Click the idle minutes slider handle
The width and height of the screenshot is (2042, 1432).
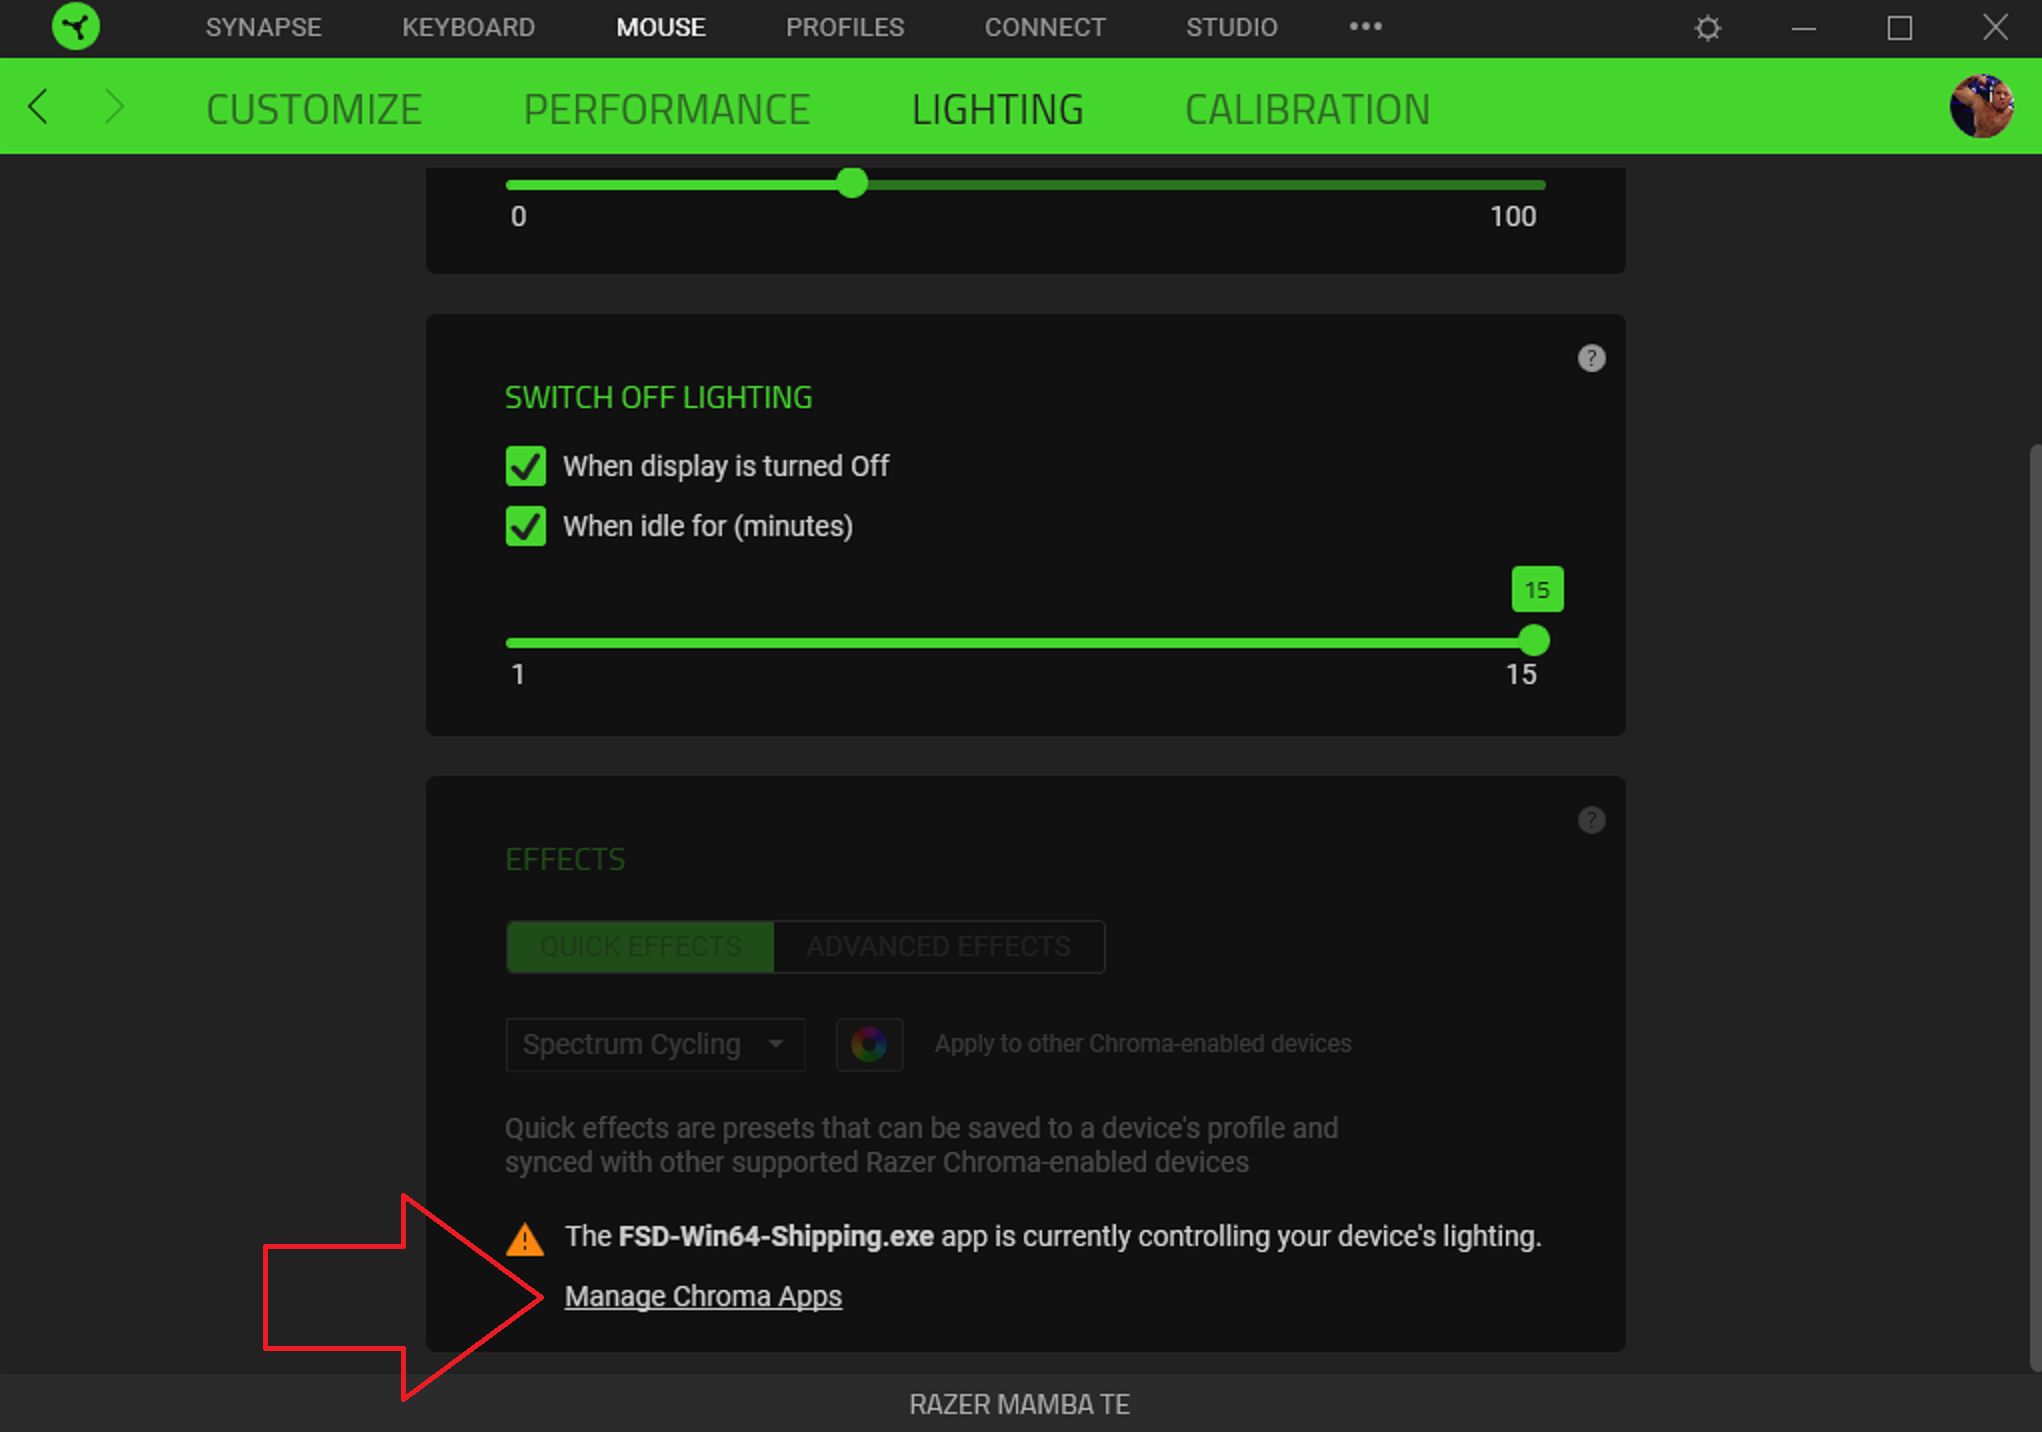coord(1533,640)
